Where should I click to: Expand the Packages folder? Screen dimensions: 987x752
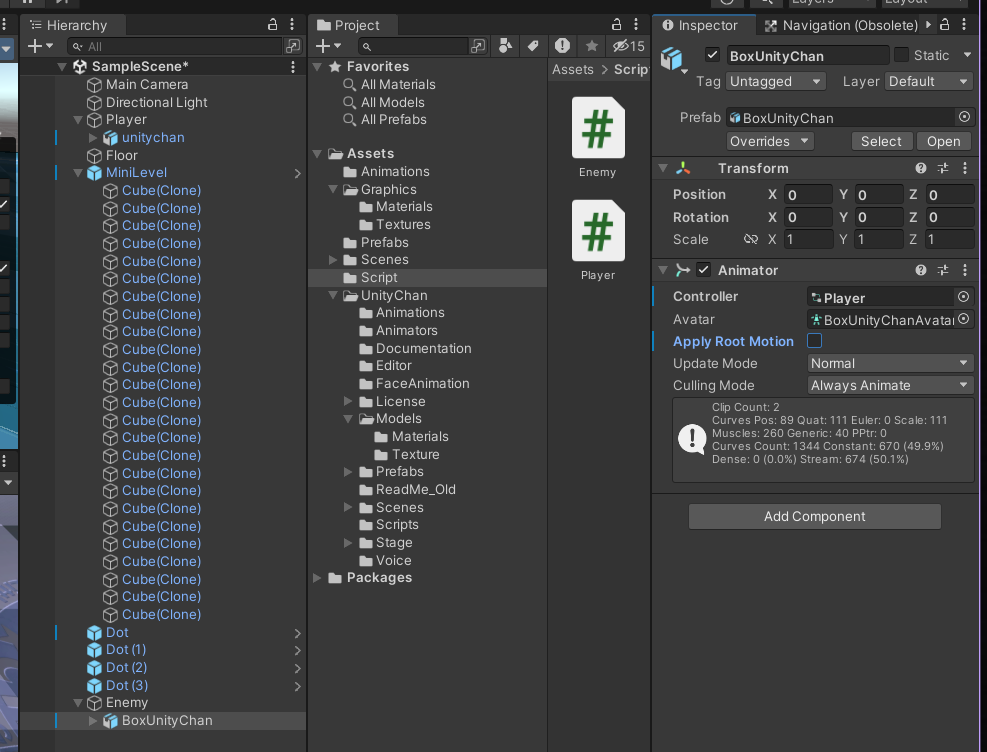(317, 578)
